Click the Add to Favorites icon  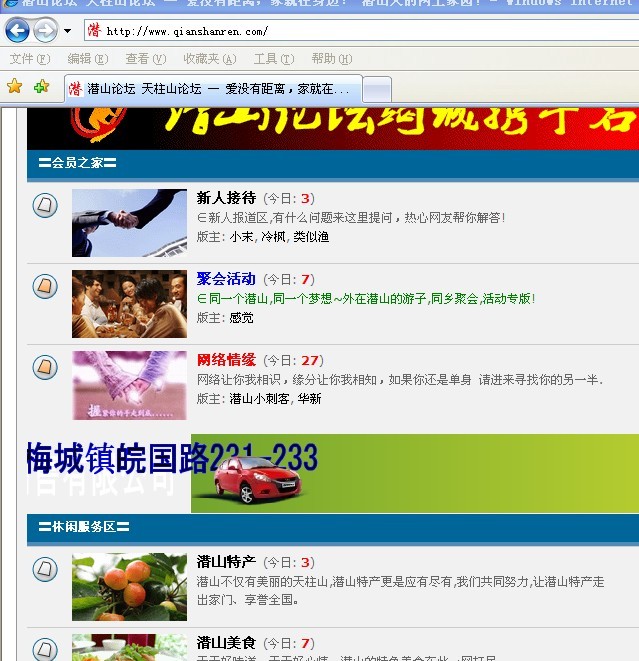pos(41,87)
